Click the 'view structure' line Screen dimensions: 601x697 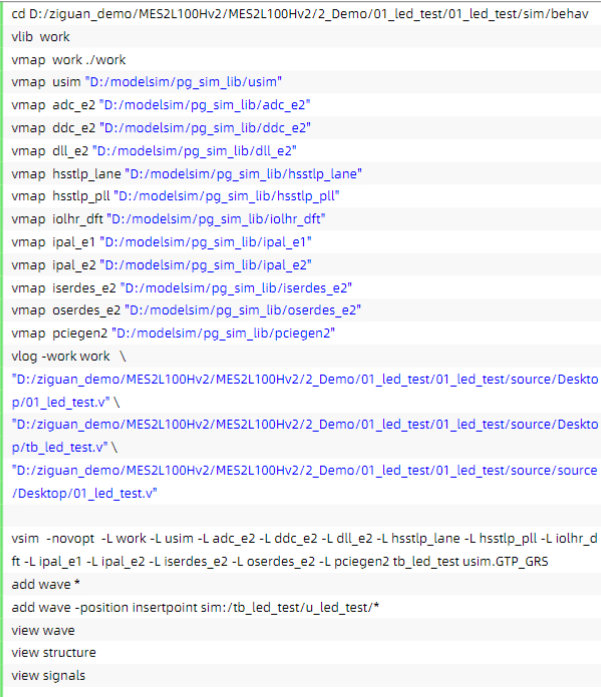(54, 653)
